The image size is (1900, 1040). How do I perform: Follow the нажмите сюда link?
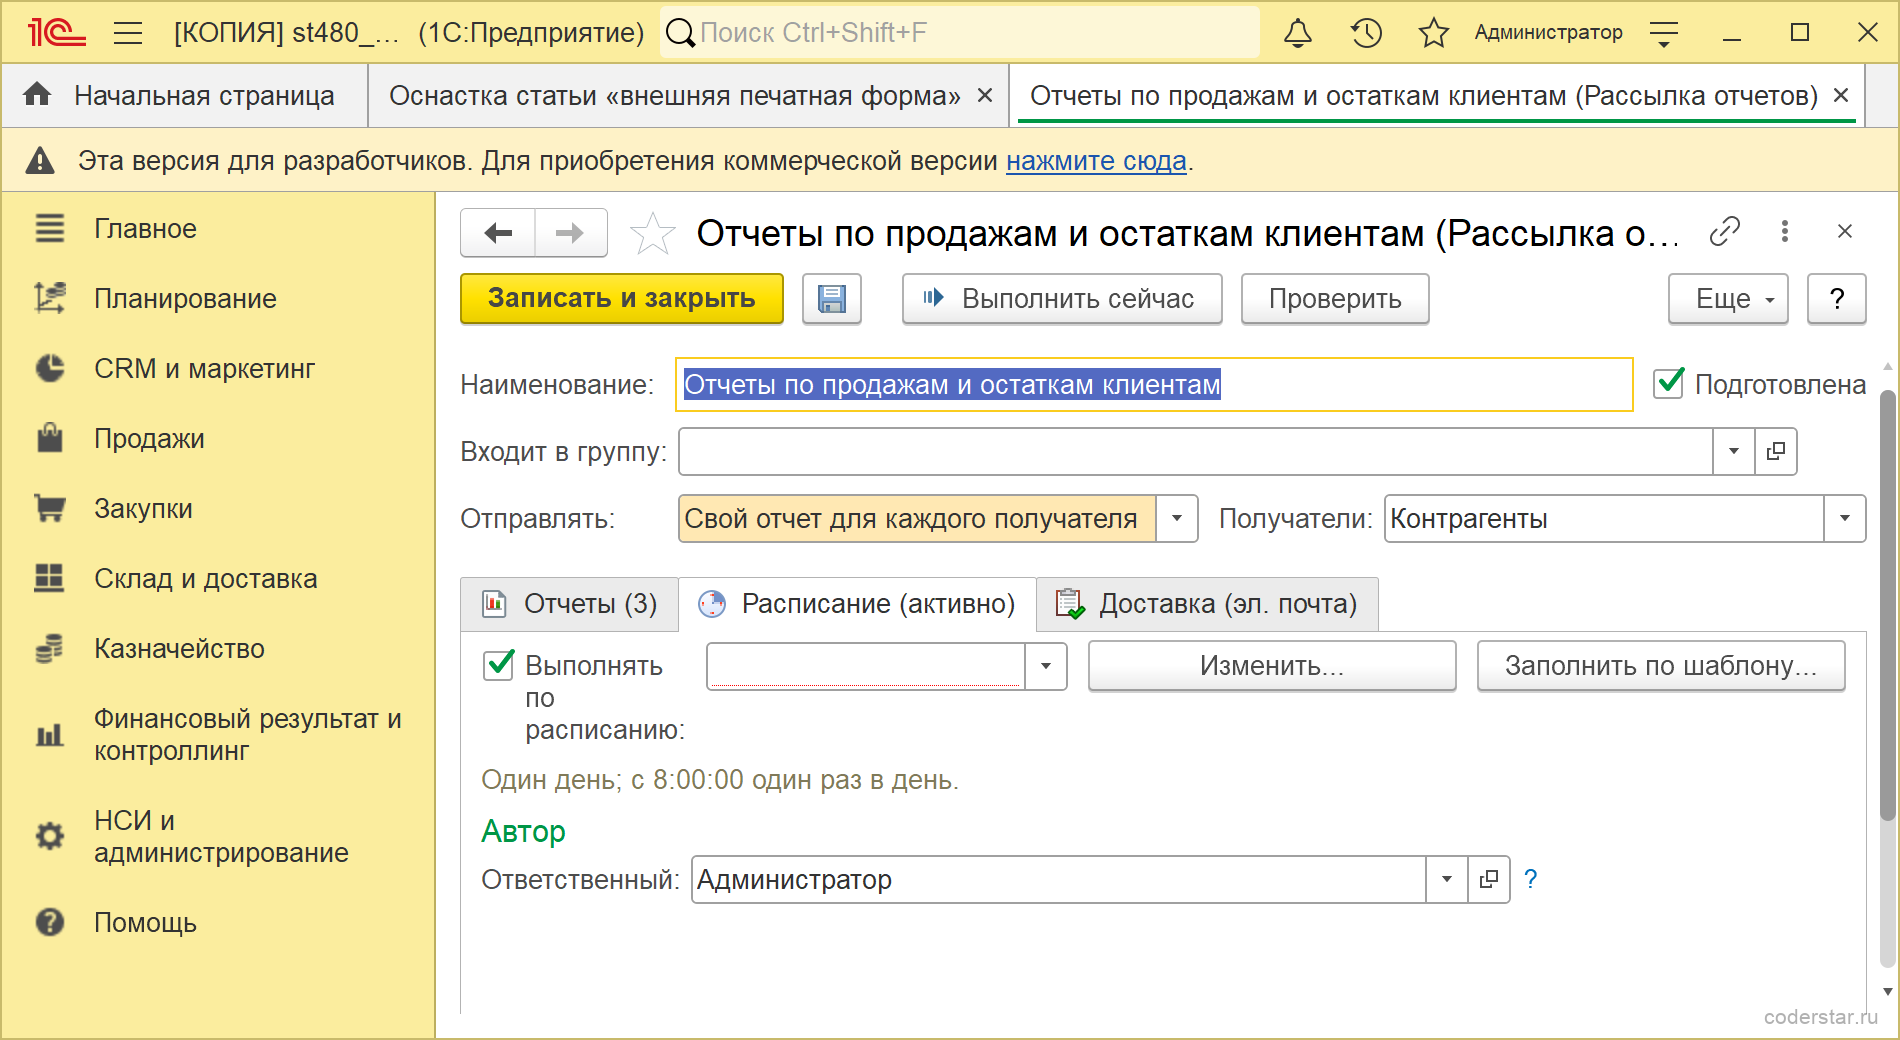pos(1096,161)
